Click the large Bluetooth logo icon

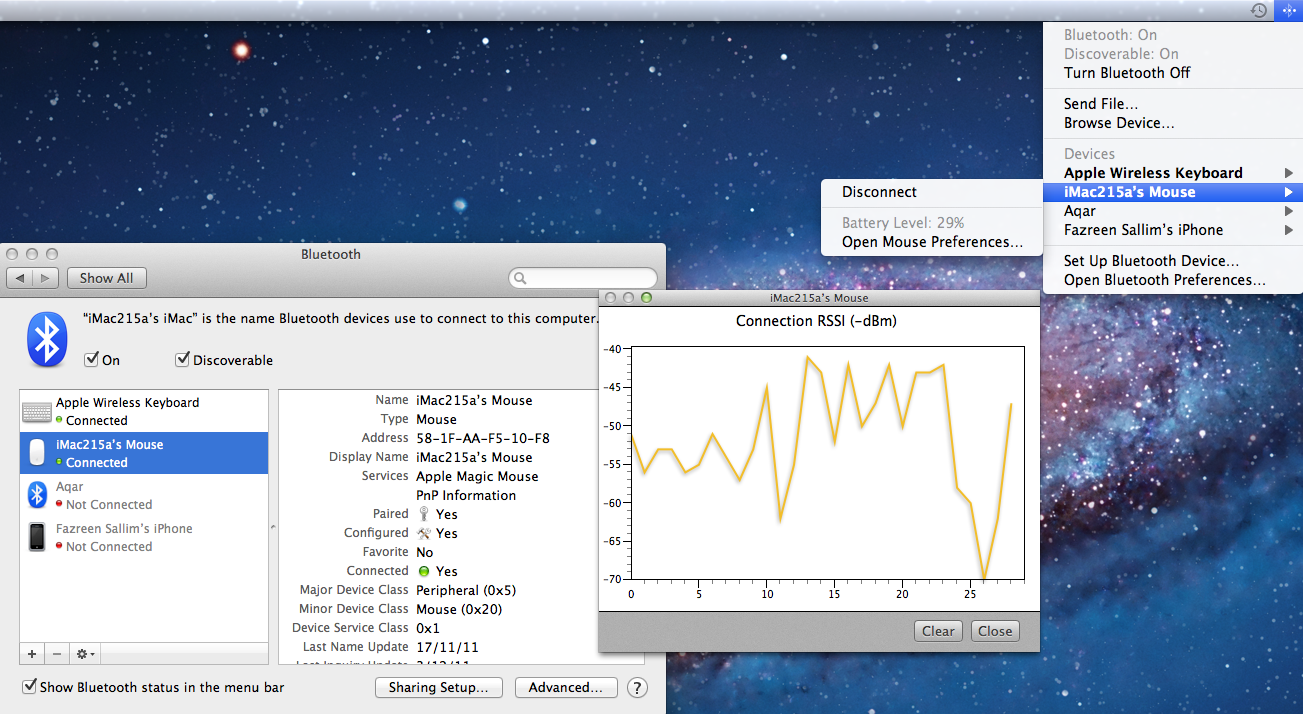tap(46, 339)
